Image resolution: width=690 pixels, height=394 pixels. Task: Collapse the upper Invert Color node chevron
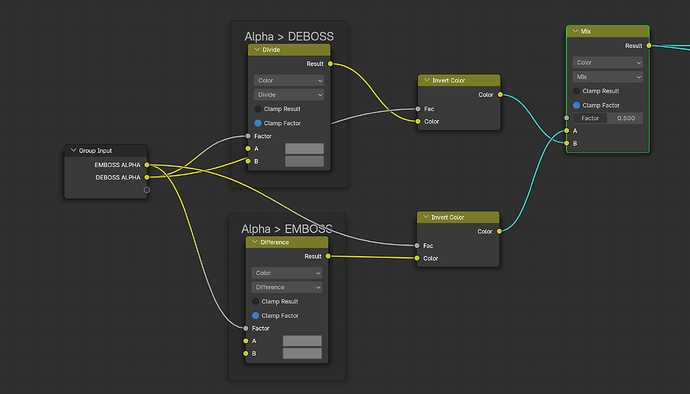pyautogui.click(x=426, y=81)
